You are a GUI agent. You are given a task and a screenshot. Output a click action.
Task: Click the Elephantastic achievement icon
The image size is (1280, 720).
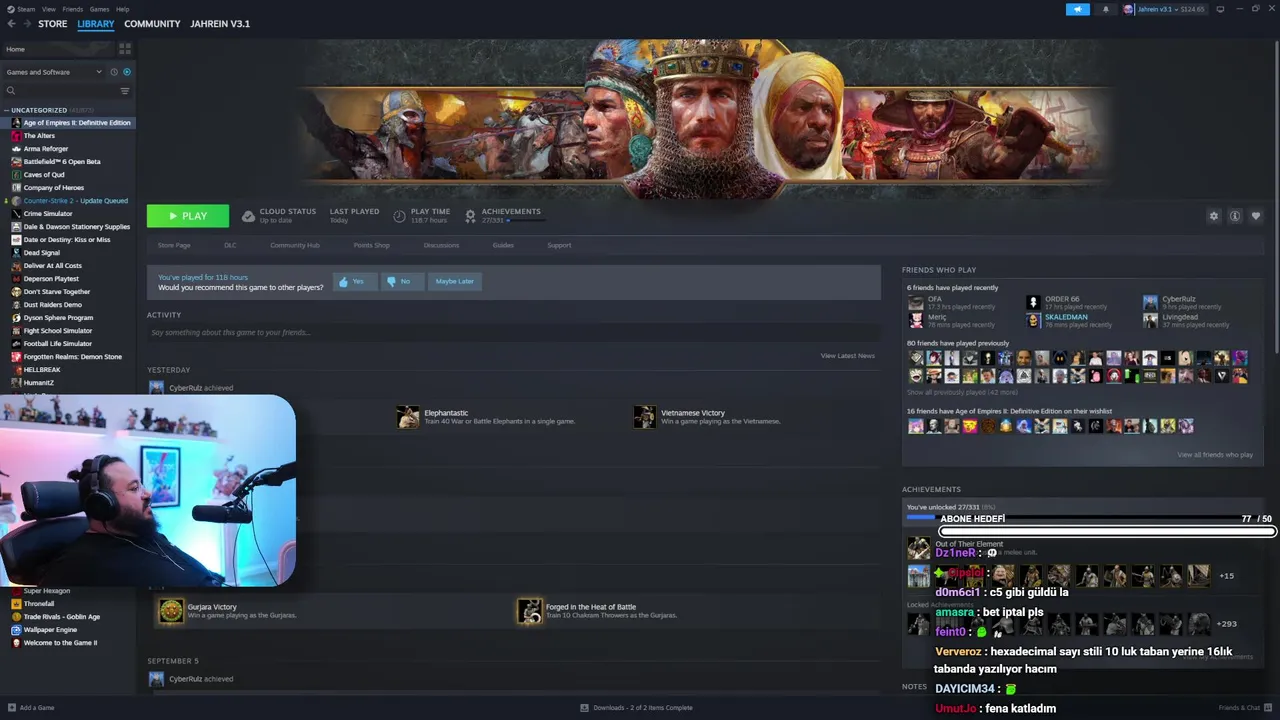pyautogui.click(x=408, y=417)
